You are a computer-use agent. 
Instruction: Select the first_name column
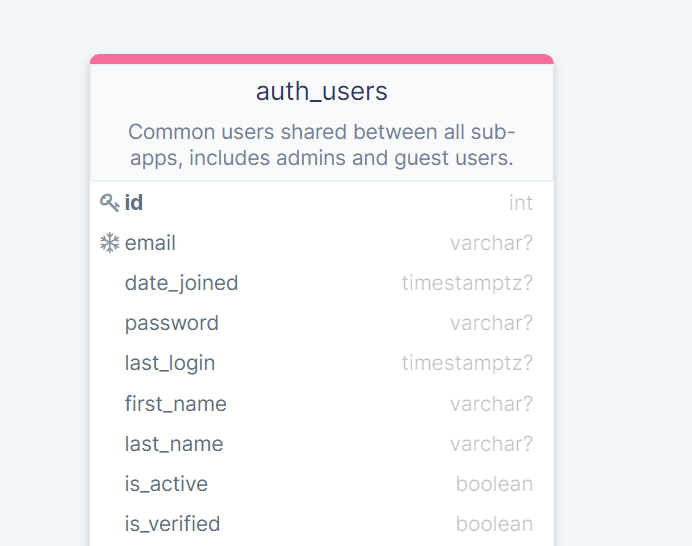(322, 404)
